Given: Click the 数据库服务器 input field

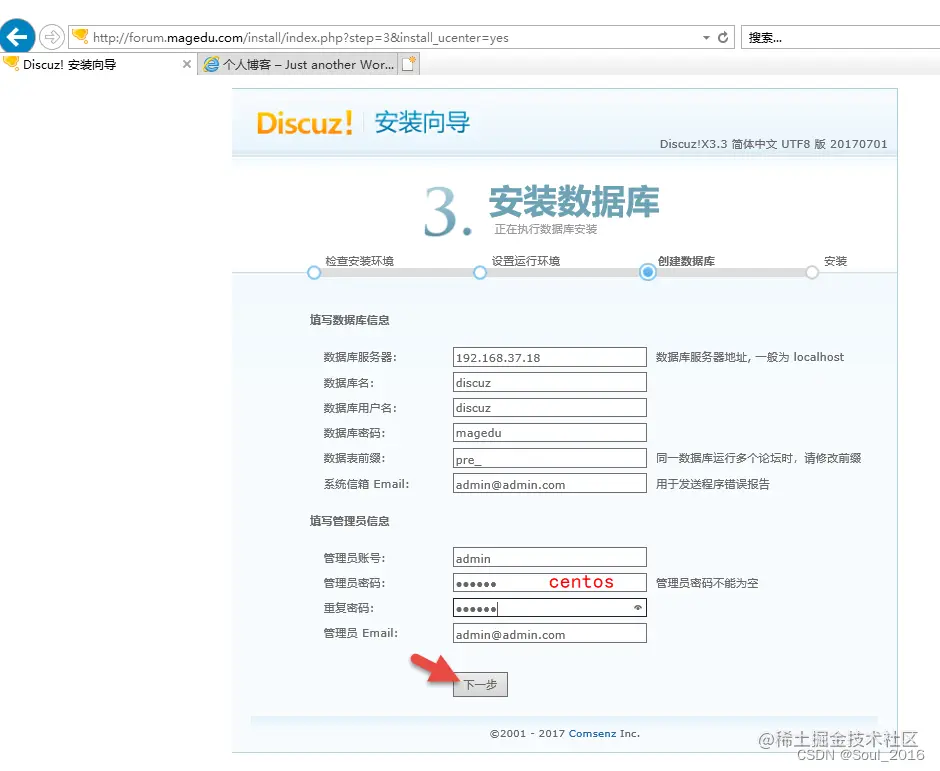Looking at the screenshot, I should [550, 357].
